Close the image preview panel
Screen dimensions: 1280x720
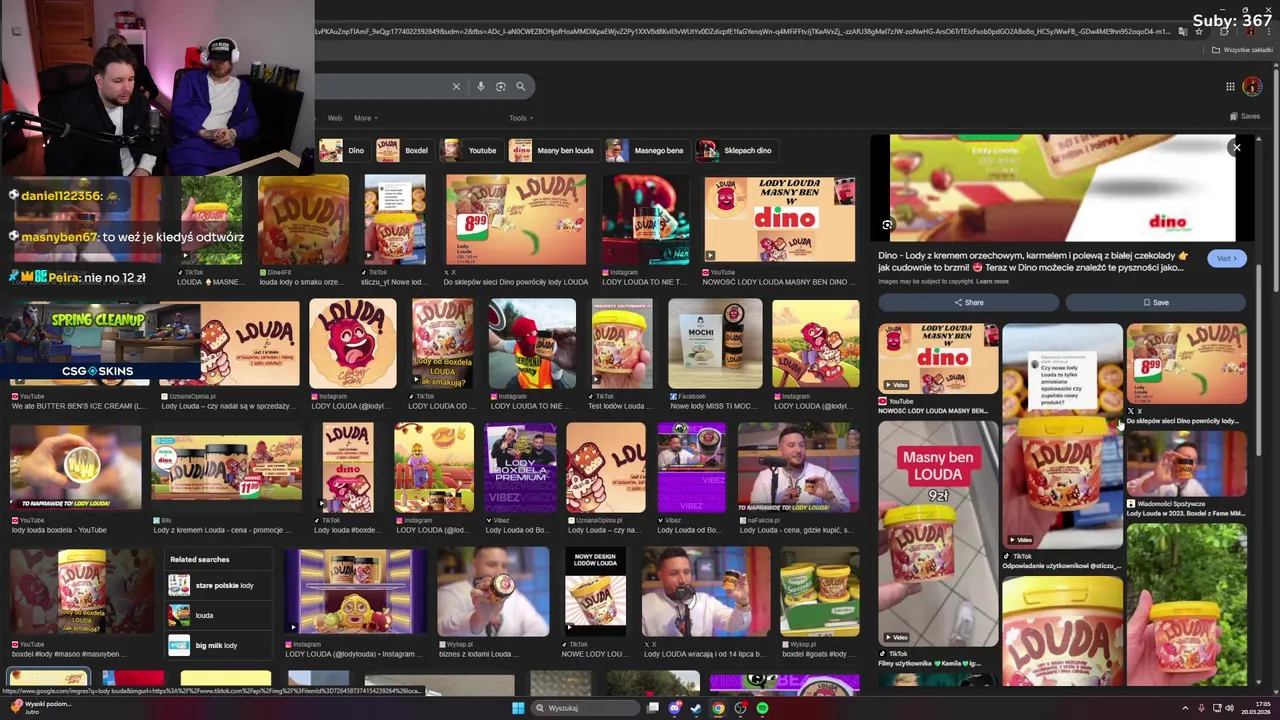click(x=1236, y=148)
